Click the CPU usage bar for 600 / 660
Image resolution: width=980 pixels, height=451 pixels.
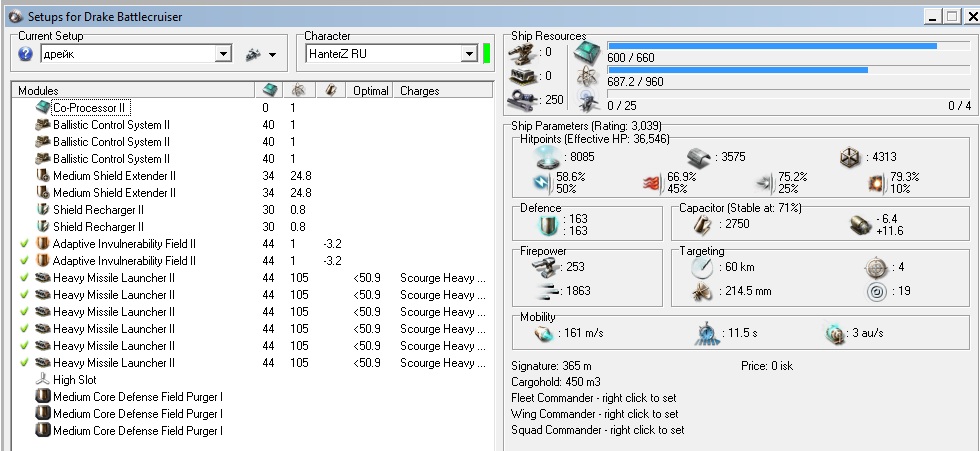[x=789, y=46]
